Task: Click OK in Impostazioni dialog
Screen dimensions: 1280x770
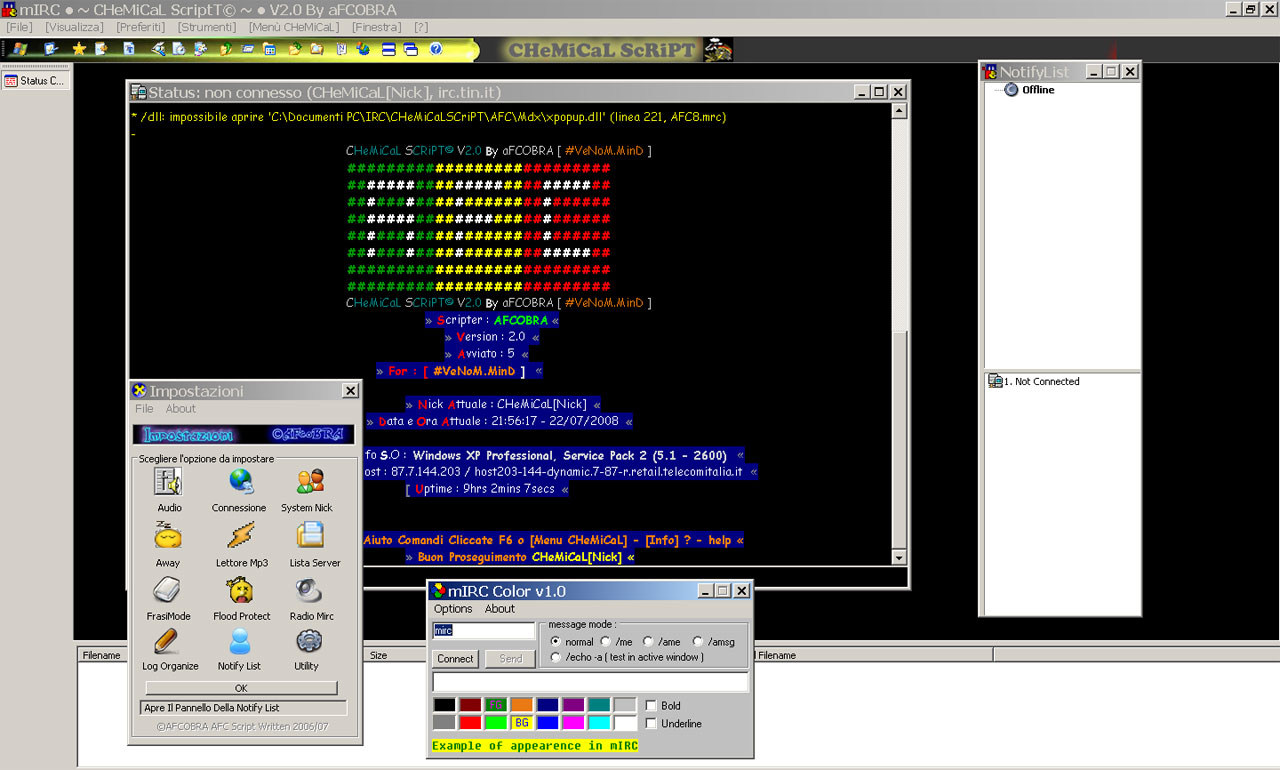Action: coord(241,688)
